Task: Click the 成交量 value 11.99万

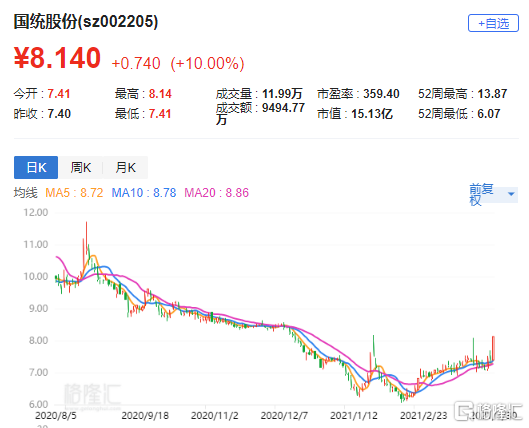Action: [282, 94]
